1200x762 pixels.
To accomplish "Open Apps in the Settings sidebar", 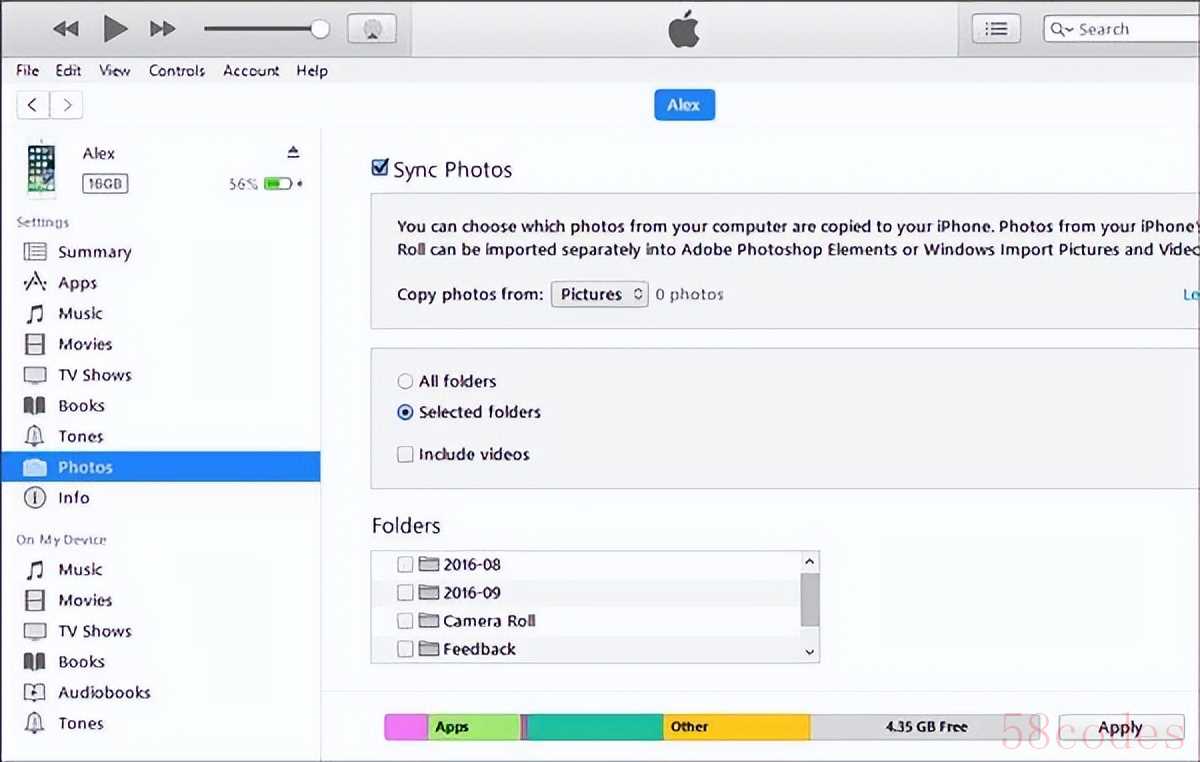I will click(x=77, y=283).
